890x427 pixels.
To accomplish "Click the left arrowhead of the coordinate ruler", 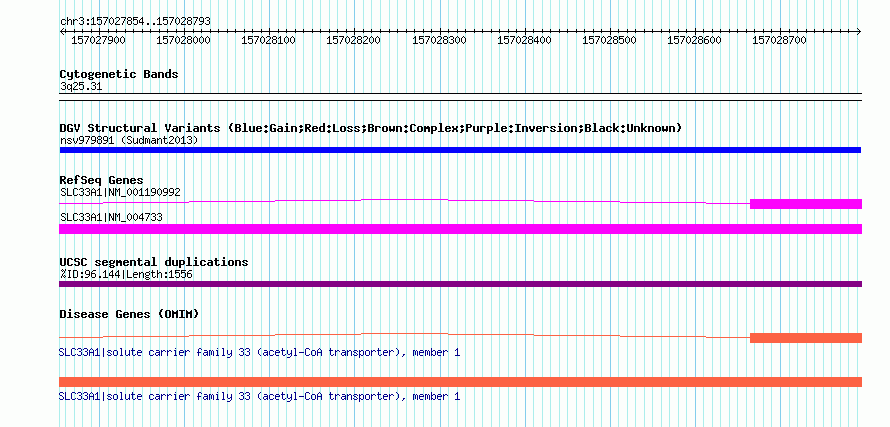I will click(x=62, y=31).
